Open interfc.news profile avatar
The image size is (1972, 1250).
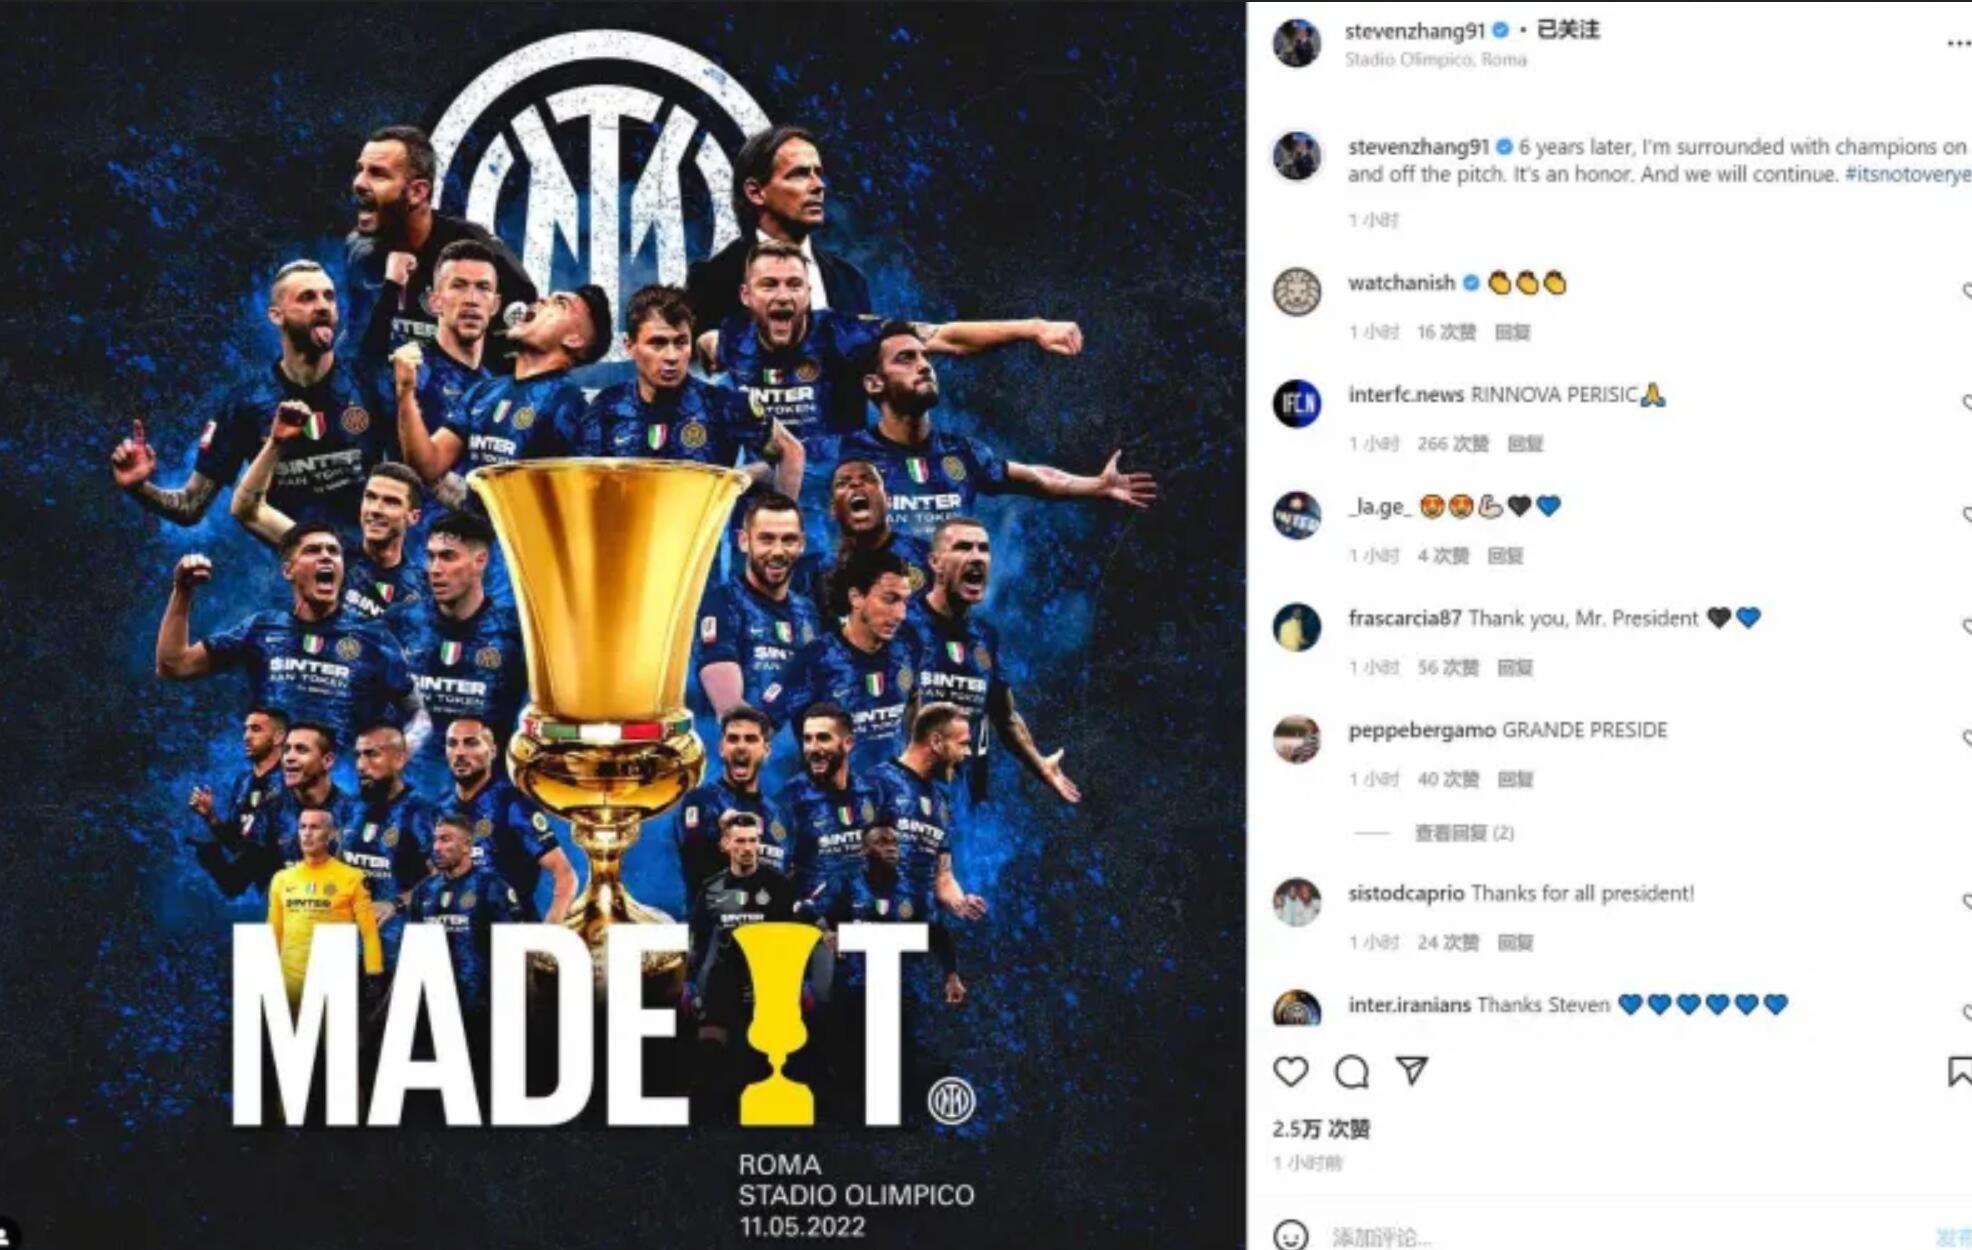(x=1297, y=403)
